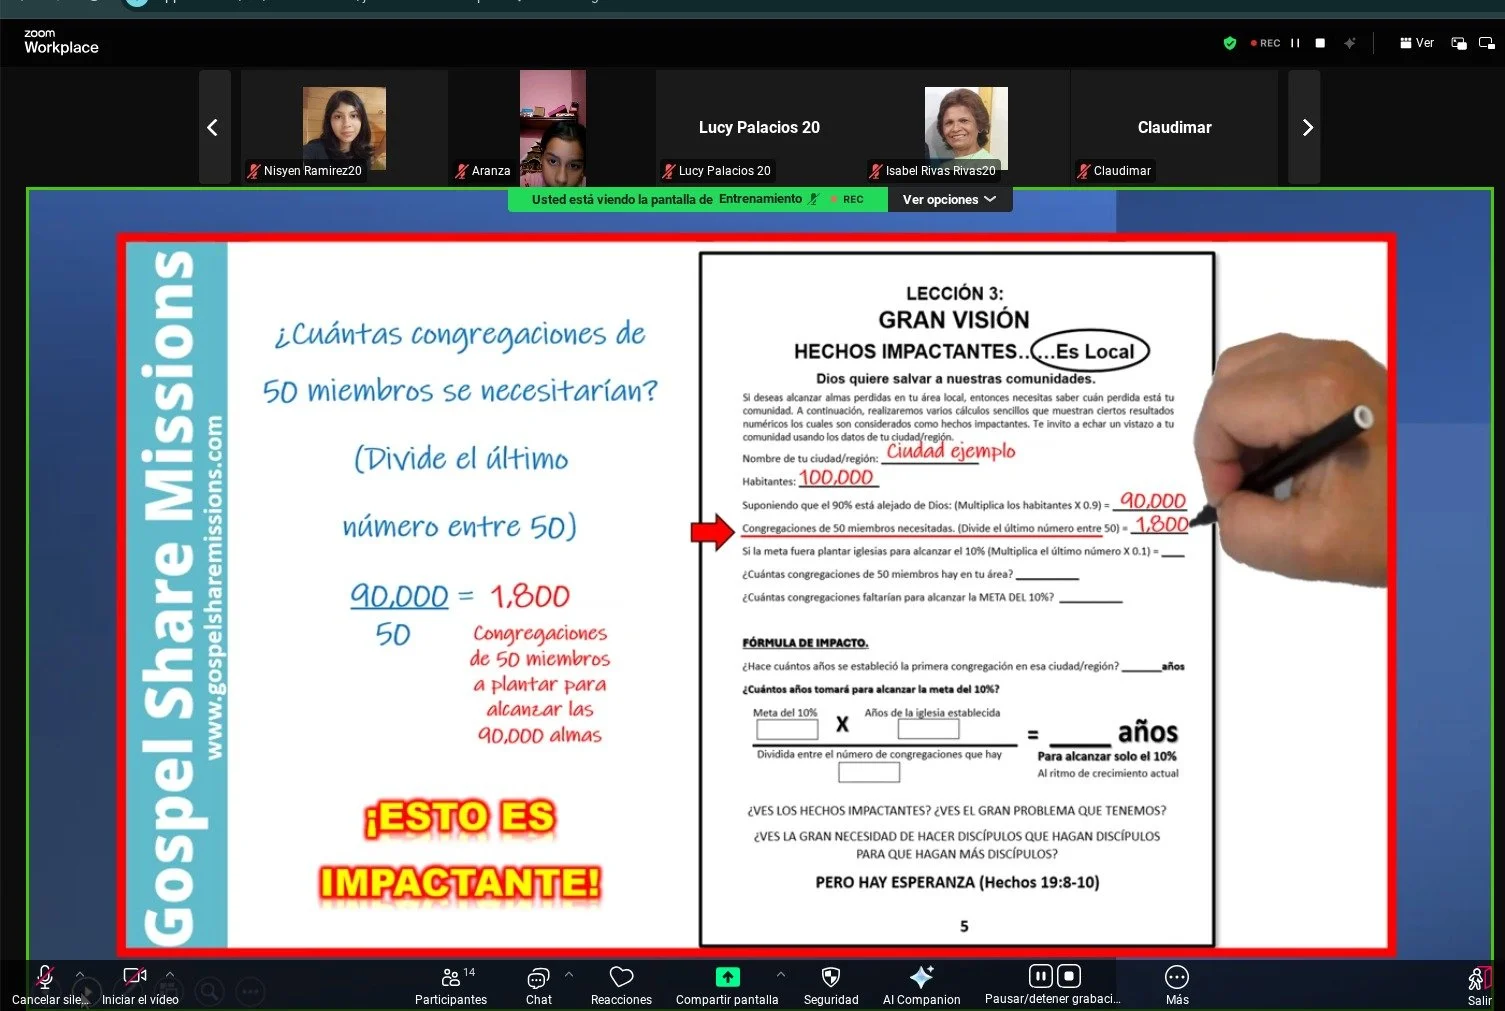The height and width of the screenshot is (1011, 1505).
Task: Select Claudimar participant tile
Action: coord(1174,127)
